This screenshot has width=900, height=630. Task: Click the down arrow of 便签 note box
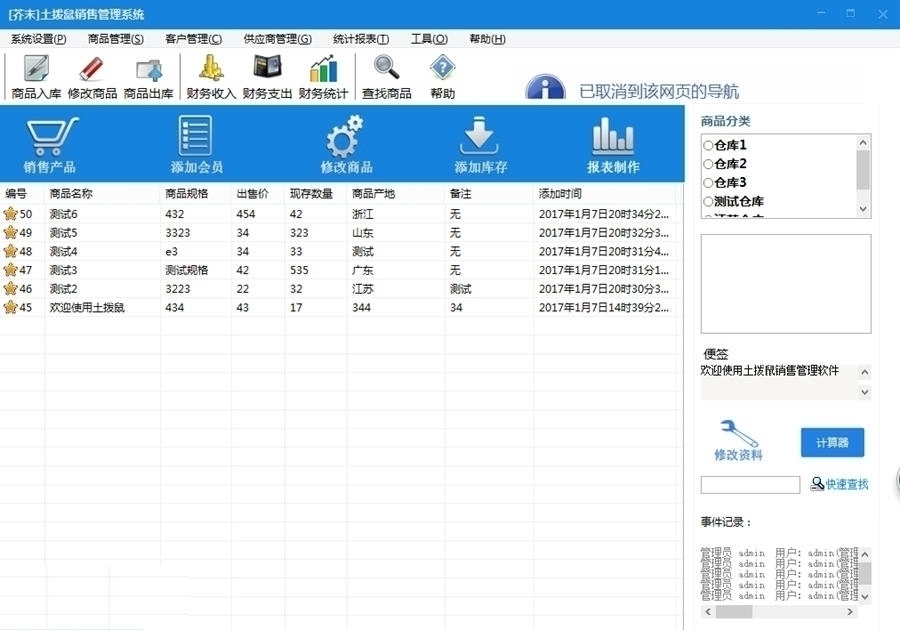[x=864, y=392]
